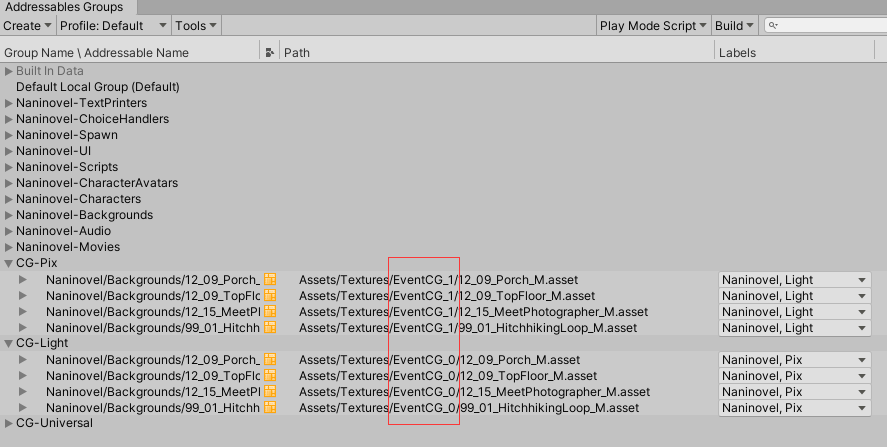Open the Profile: Default dropdown
The width and height of the screenshot is (887, 447).
[113, 26]
